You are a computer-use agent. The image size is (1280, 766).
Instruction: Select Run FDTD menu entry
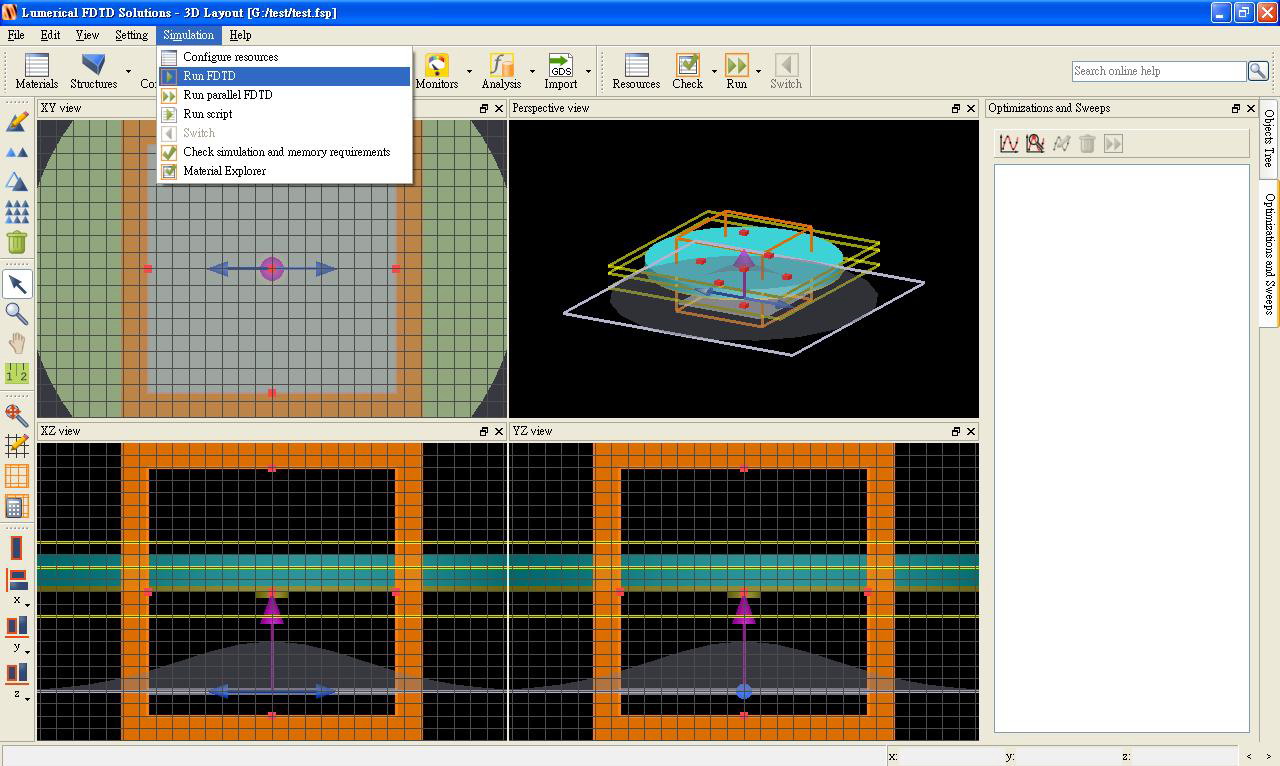point(285,76)
